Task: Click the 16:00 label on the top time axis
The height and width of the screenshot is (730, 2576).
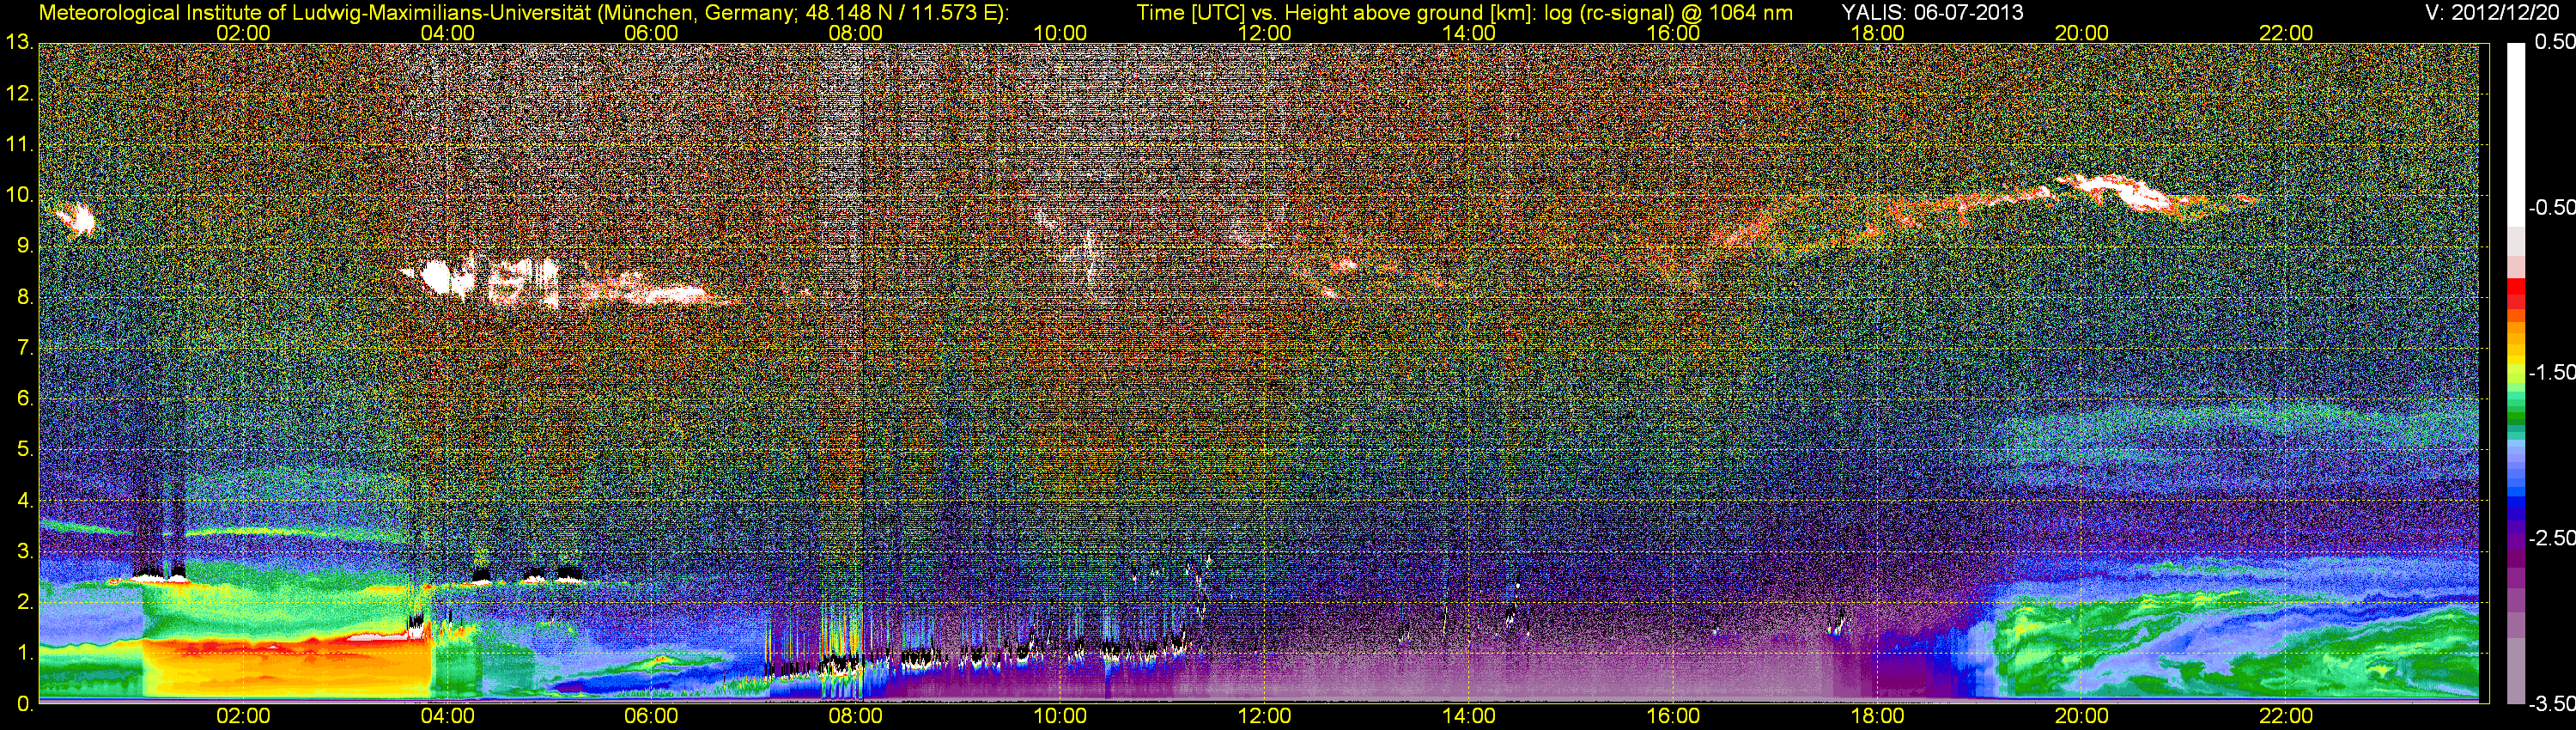Action: click(1673, 33)
